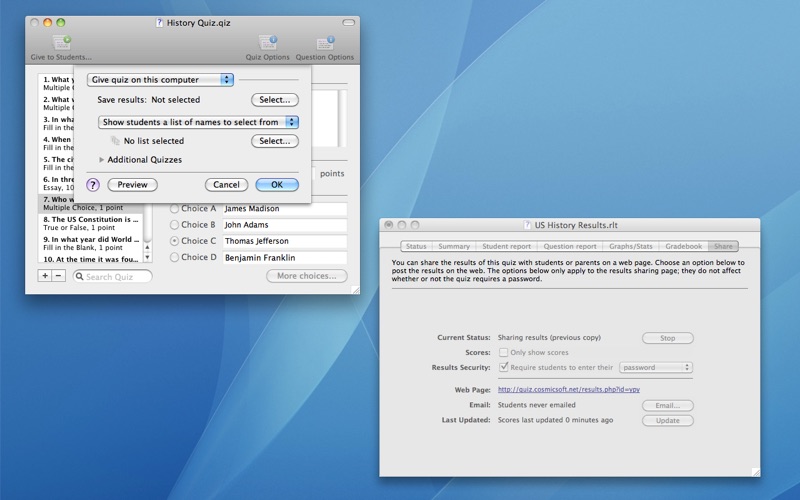Select the Choice A radio button

click(x=175, y=209)
